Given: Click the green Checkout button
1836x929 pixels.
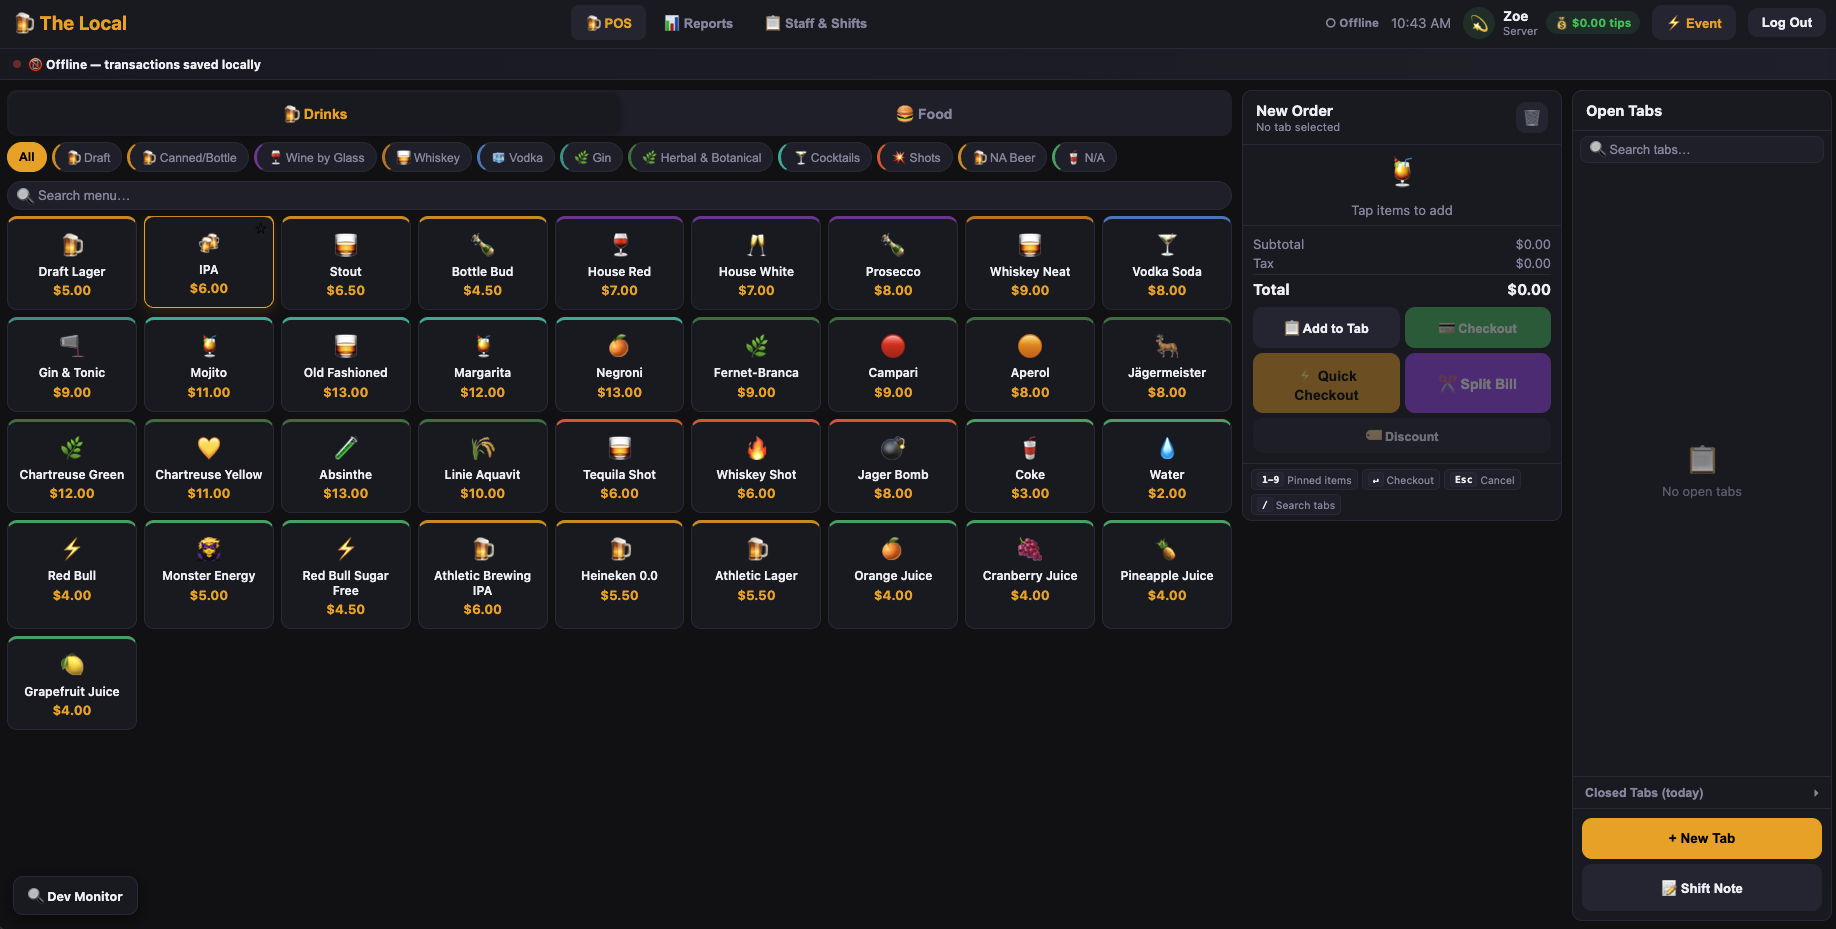Looking at the screenshot, I should [1478, 328].
